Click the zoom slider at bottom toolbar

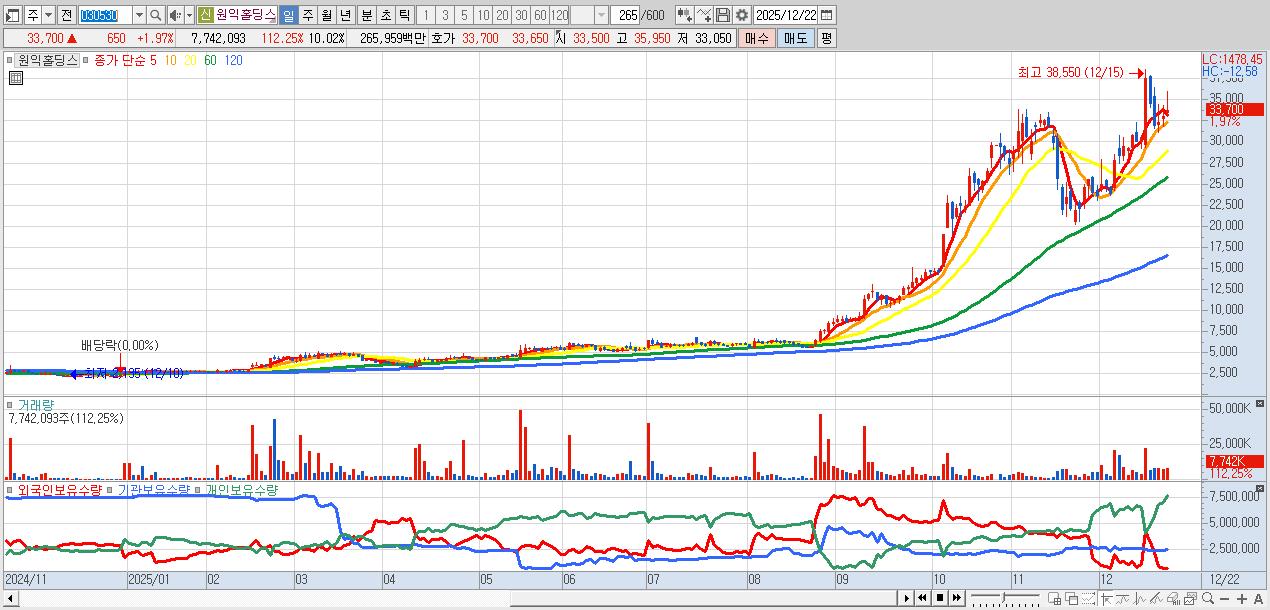coord(1005,598)
